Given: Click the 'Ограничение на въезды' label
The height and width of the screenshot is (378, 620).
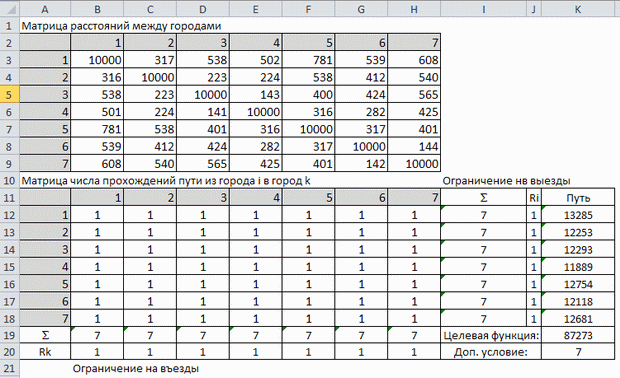Looking at the screenshot, I should [136, 369].
